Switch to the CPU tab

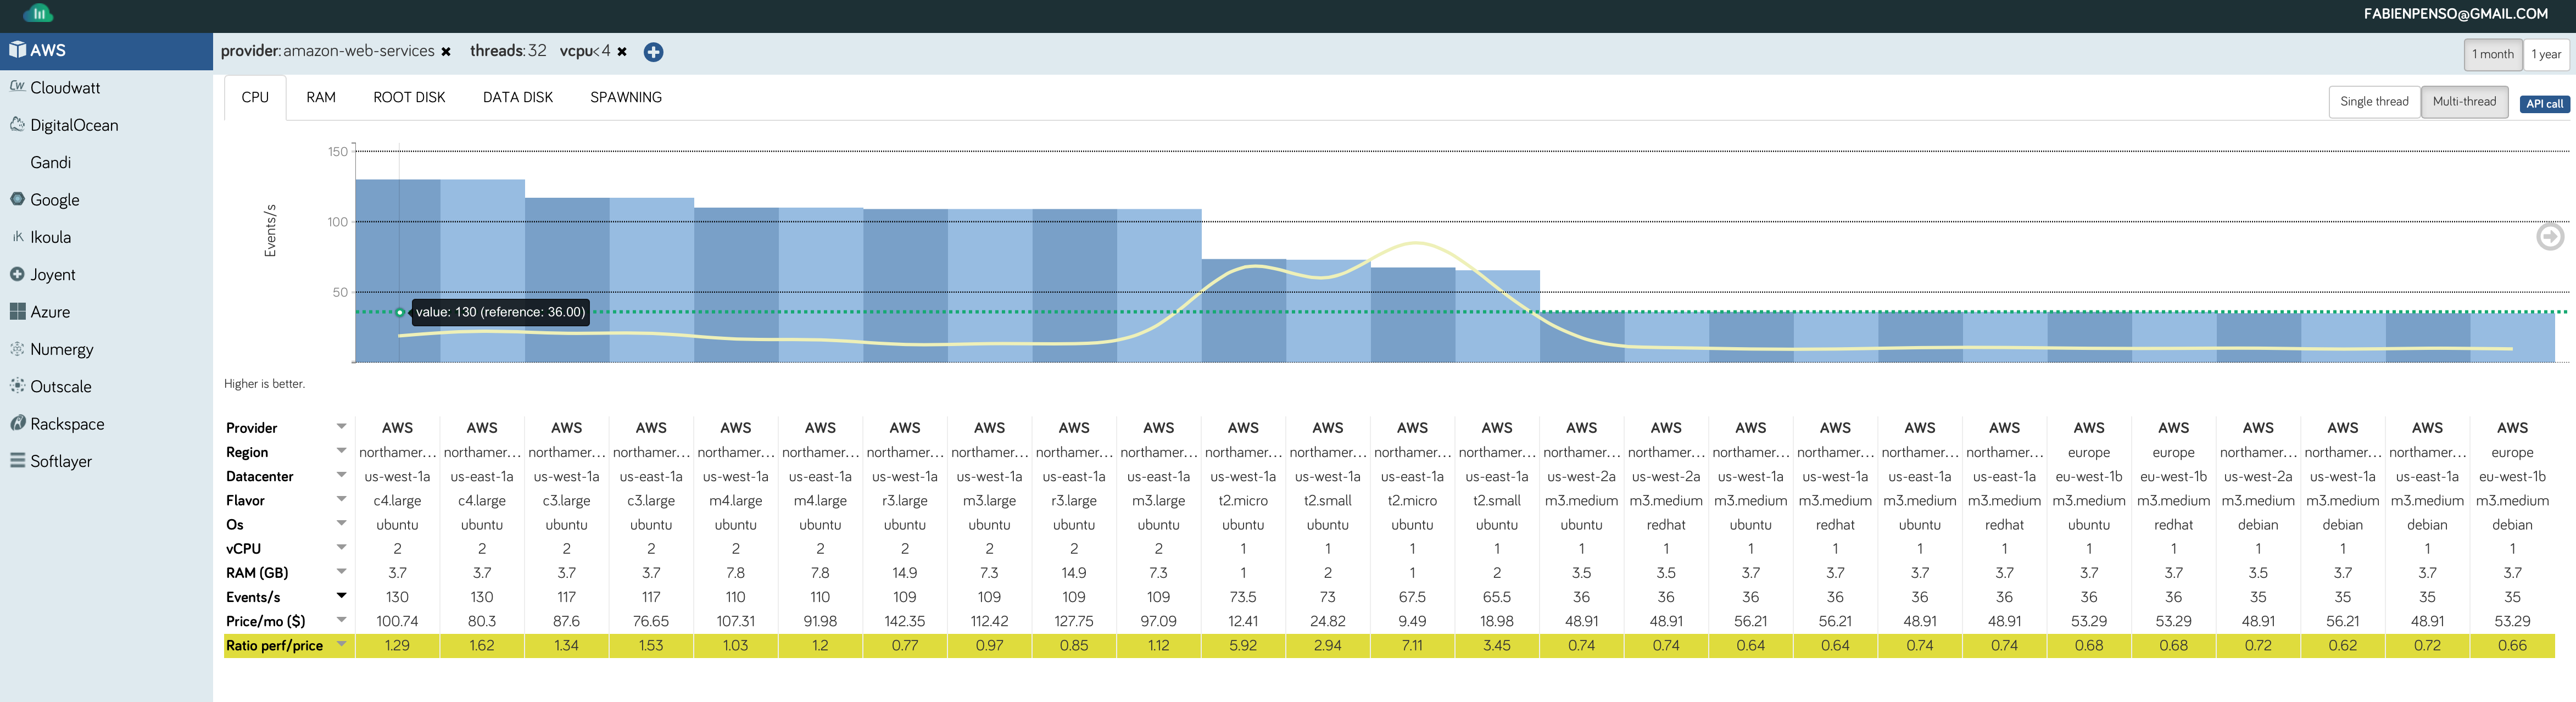pyautogui.click(x=255, y=97)
